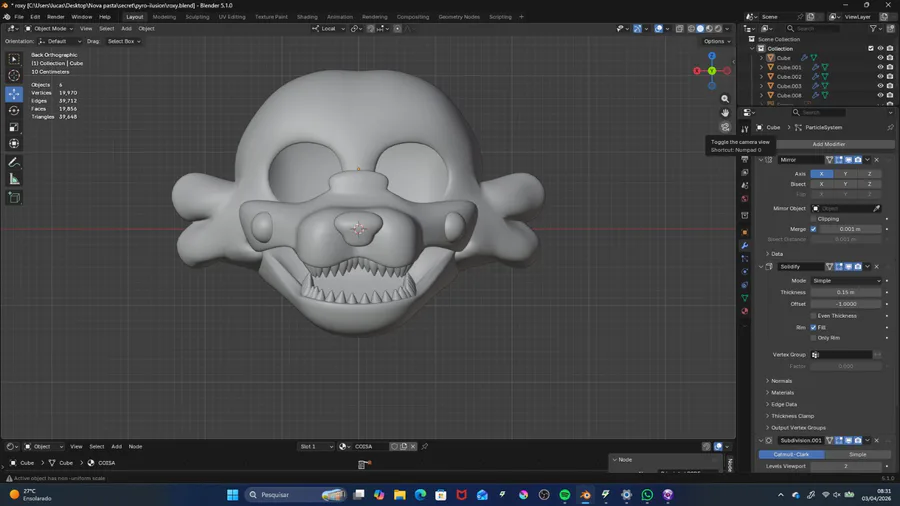This screenshot has width=900, height=506.
Task: Open the Object Mode dropdown
Action: pos(49,29)
